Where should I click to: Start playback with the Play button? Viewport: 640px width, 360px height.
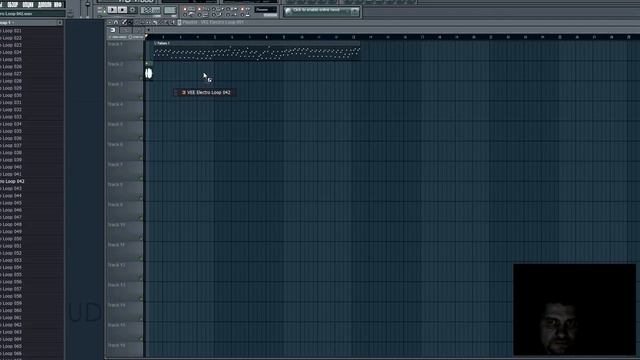(x=113, y=10)
